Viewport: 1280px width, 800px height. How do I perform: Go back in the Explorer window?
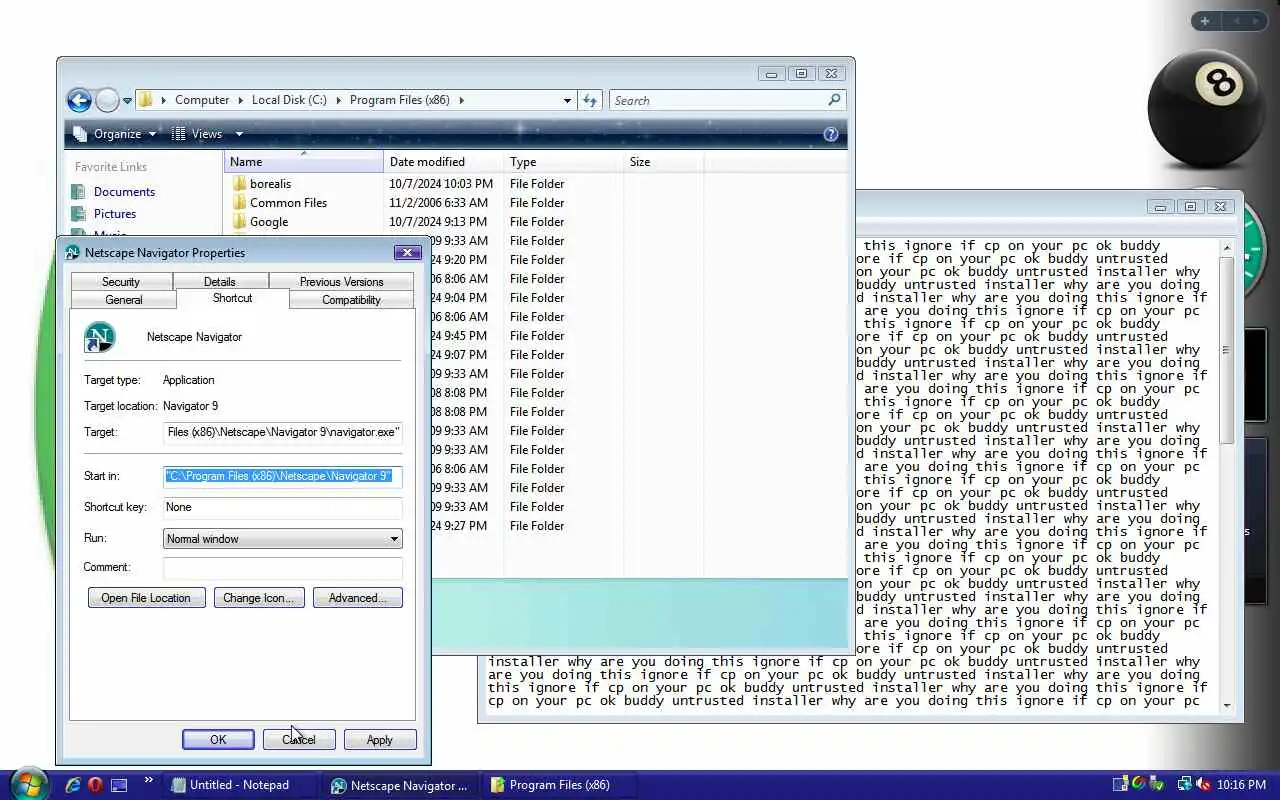[x=79, y=100]
